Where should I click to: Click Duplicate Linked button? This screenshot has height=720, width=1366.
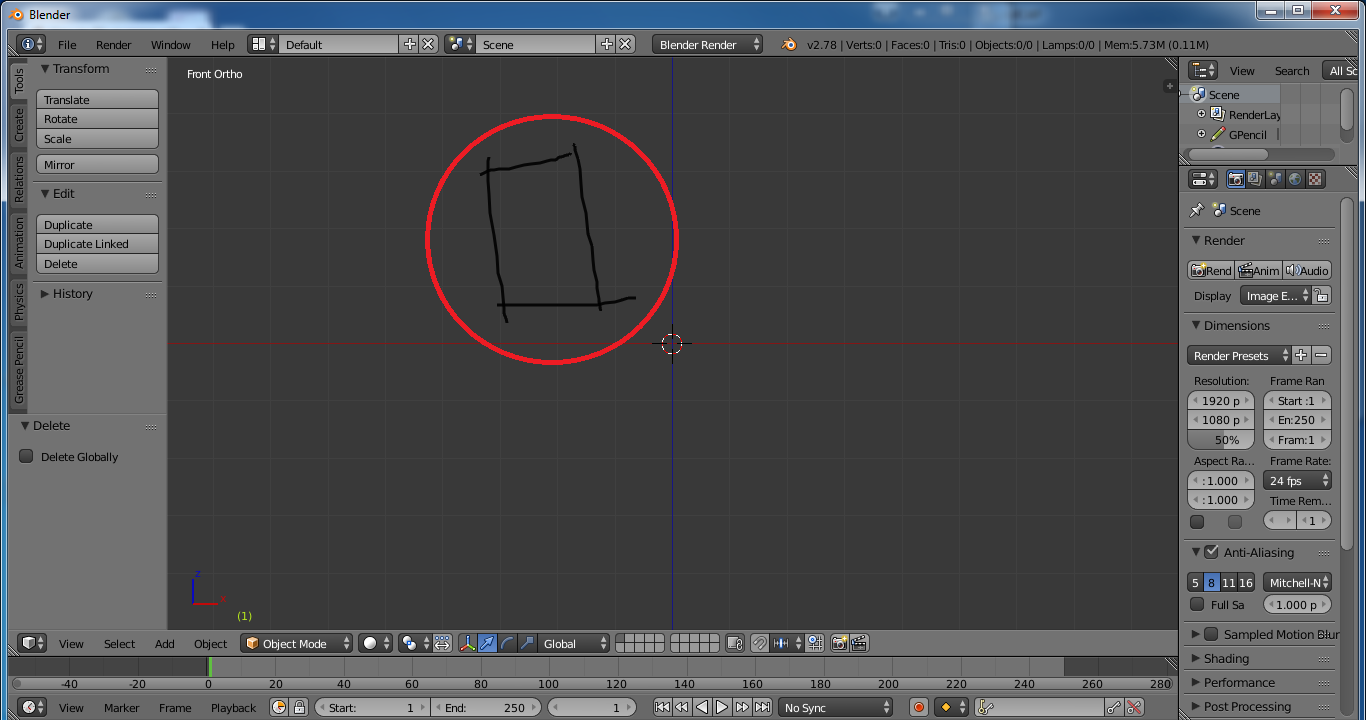pos(98,244)
